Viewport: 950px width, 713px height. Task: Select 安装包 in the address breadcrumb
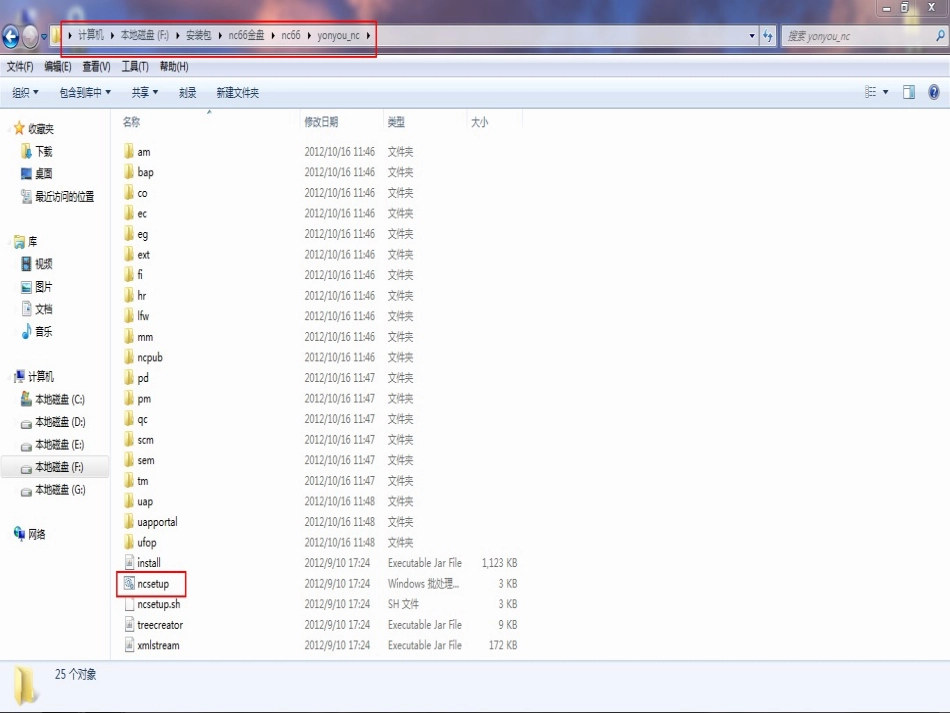(198, 35)
